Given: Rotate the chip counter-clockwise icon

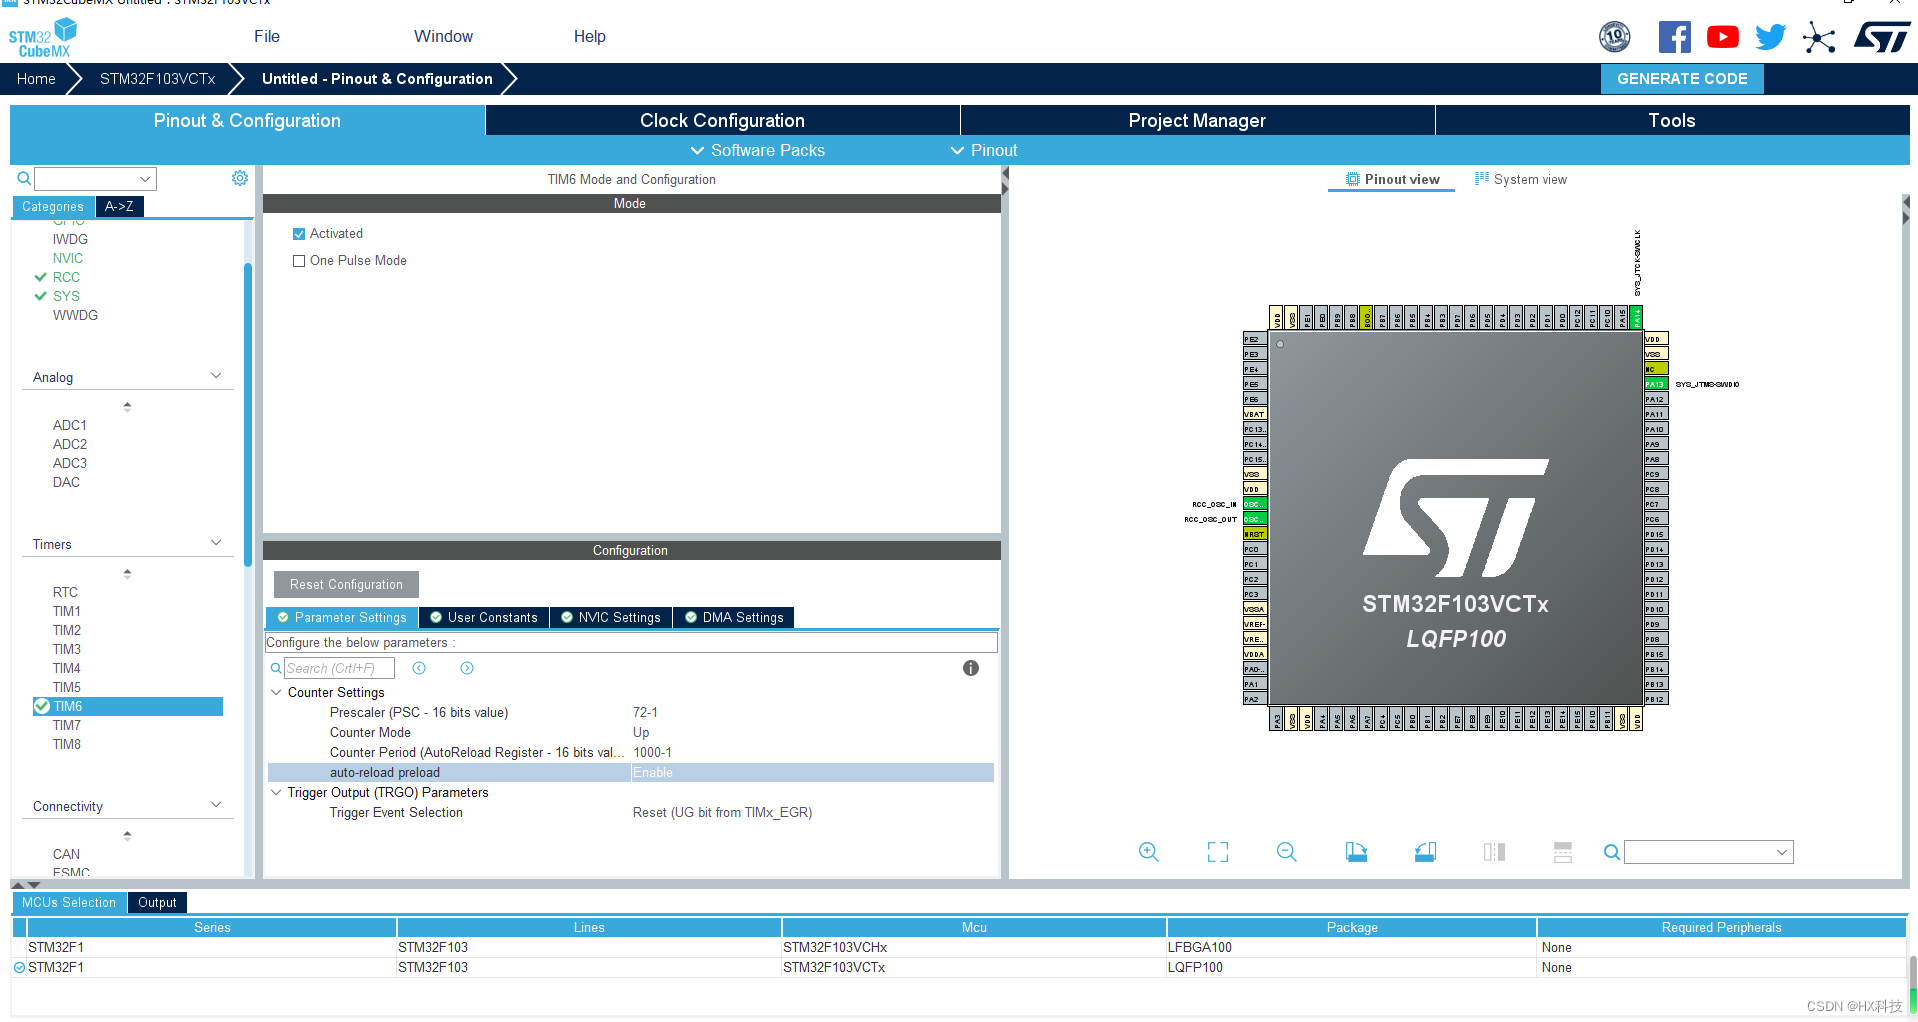Looking at the screenshot, I should click(x=1425, y=852).
